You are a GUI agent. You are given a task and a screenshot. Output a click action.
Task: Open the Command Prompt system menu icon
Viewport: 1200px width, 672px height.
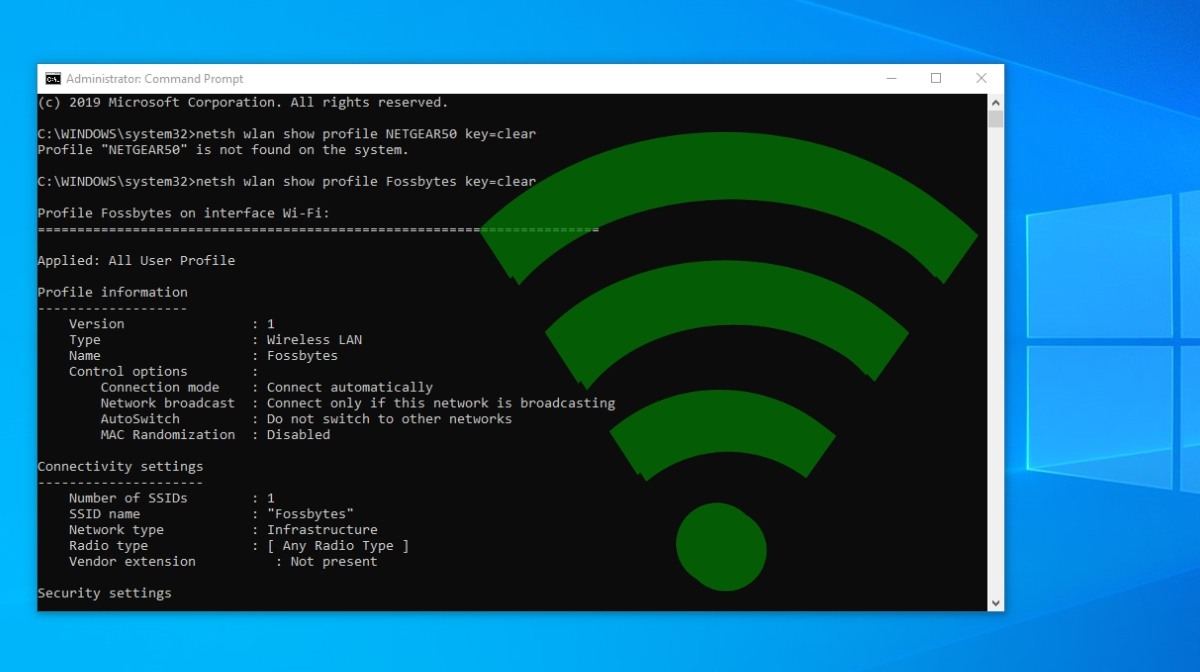(x=52, y=78)
